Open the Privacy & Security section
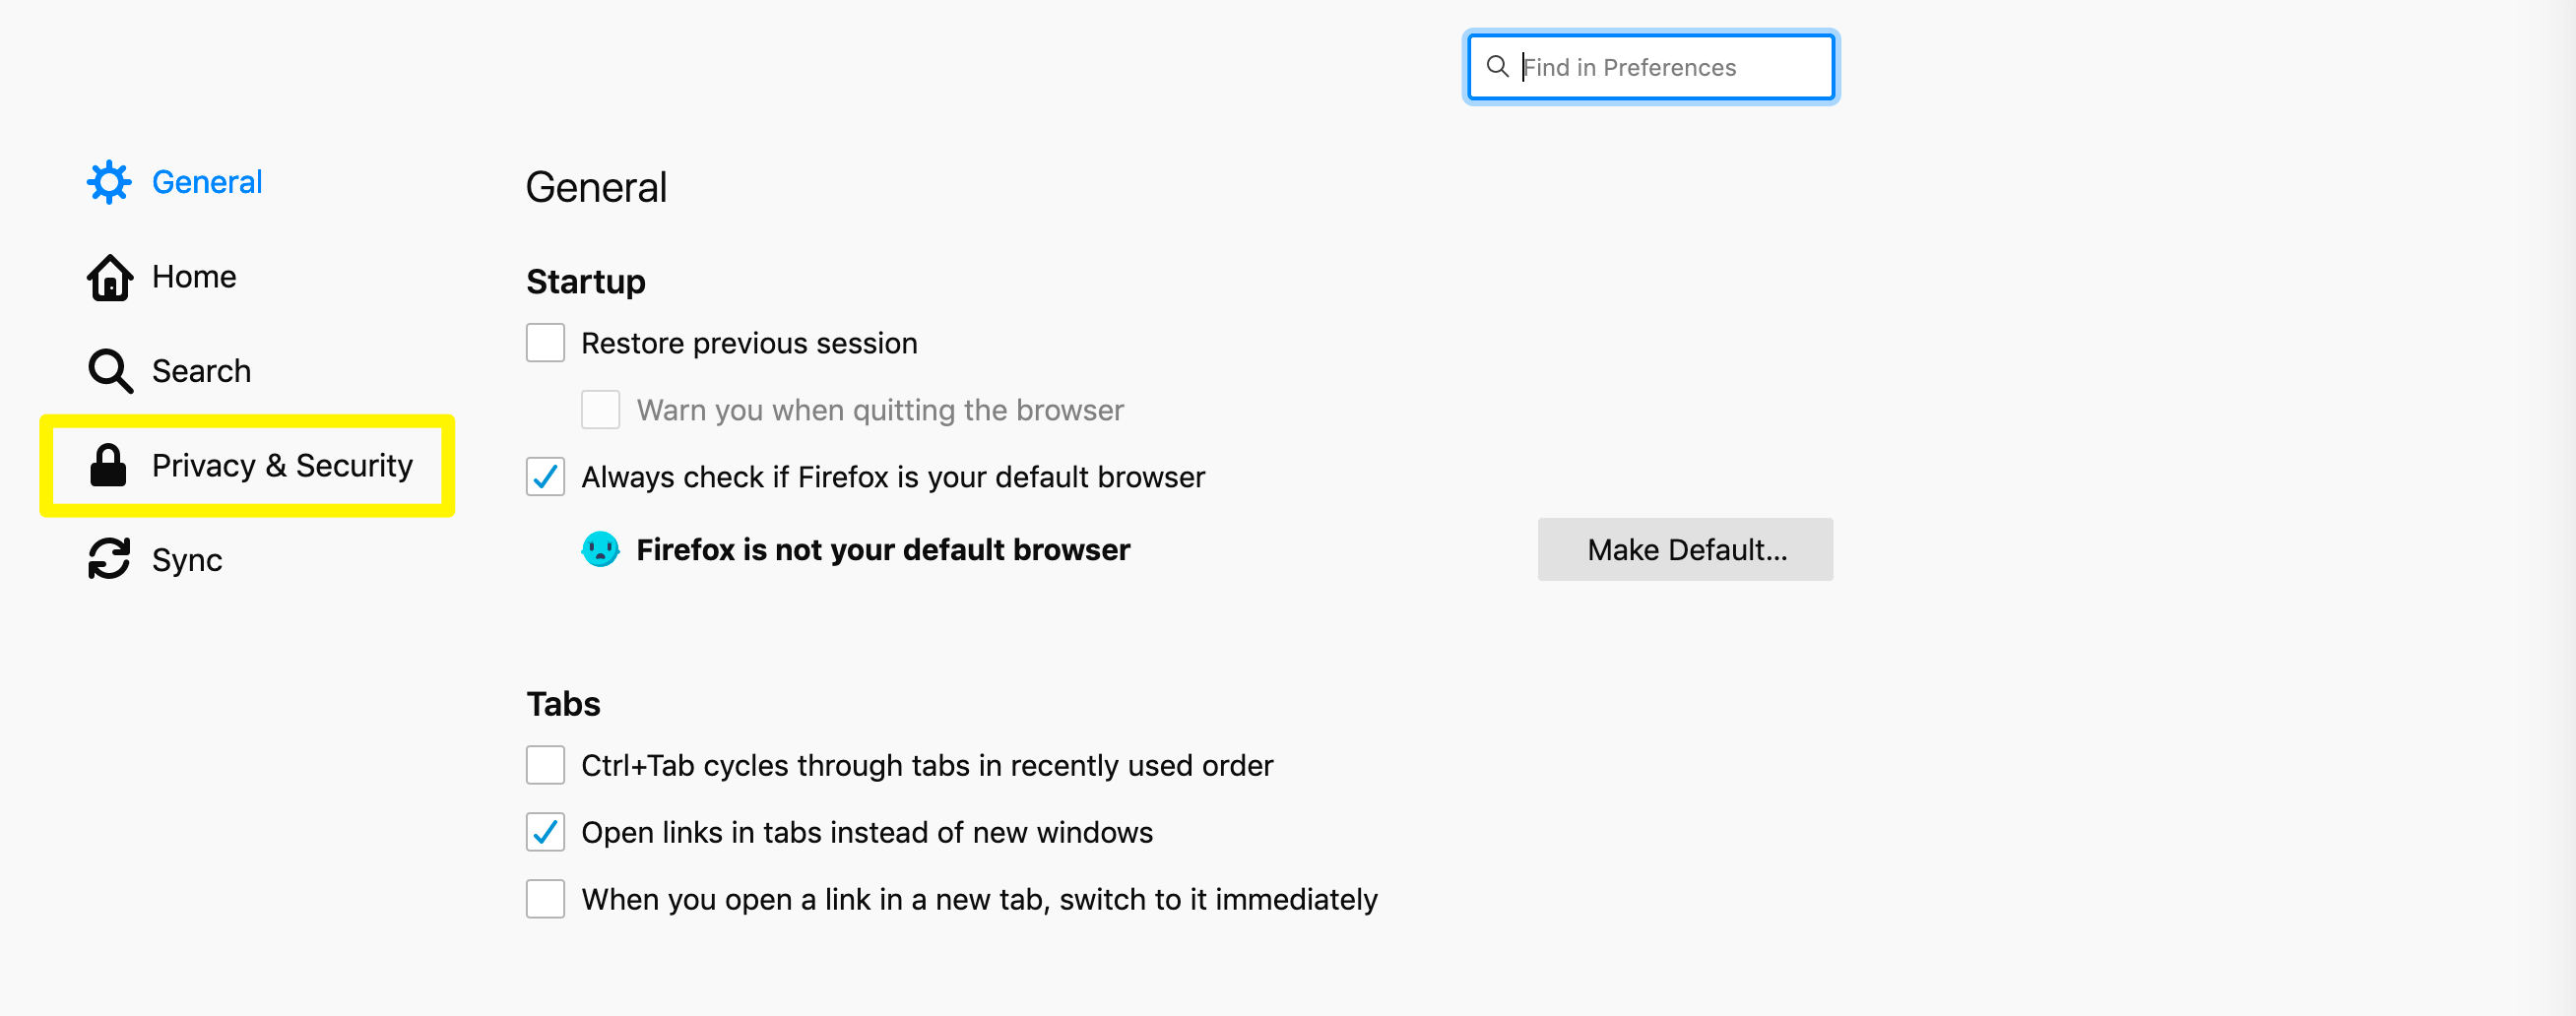This screenshot has width=2576, height=1016. point(282,464)
